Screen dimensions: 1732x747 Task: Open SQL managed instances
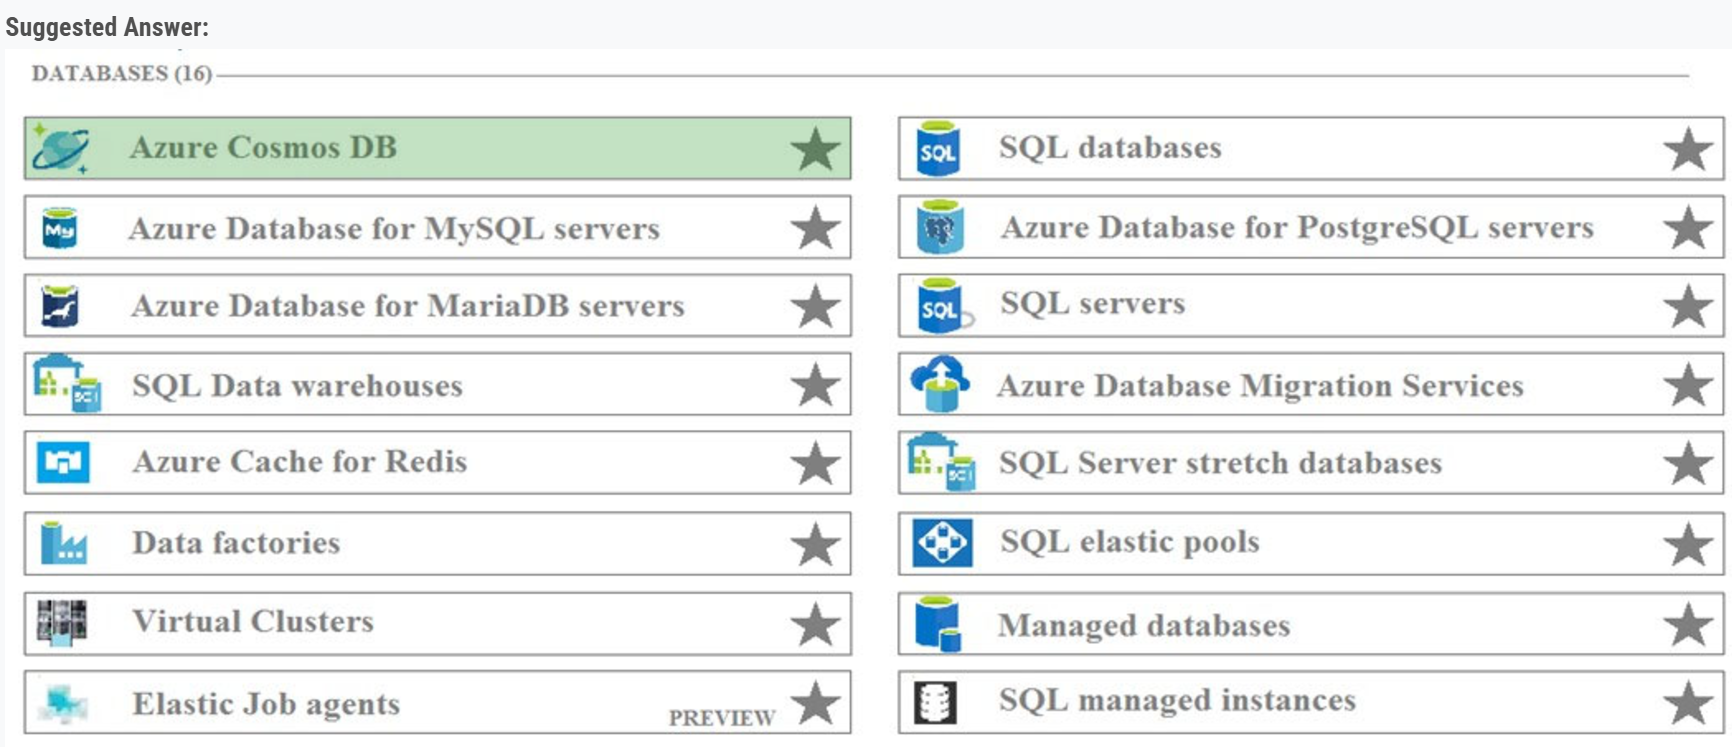tap(1177, 701)
